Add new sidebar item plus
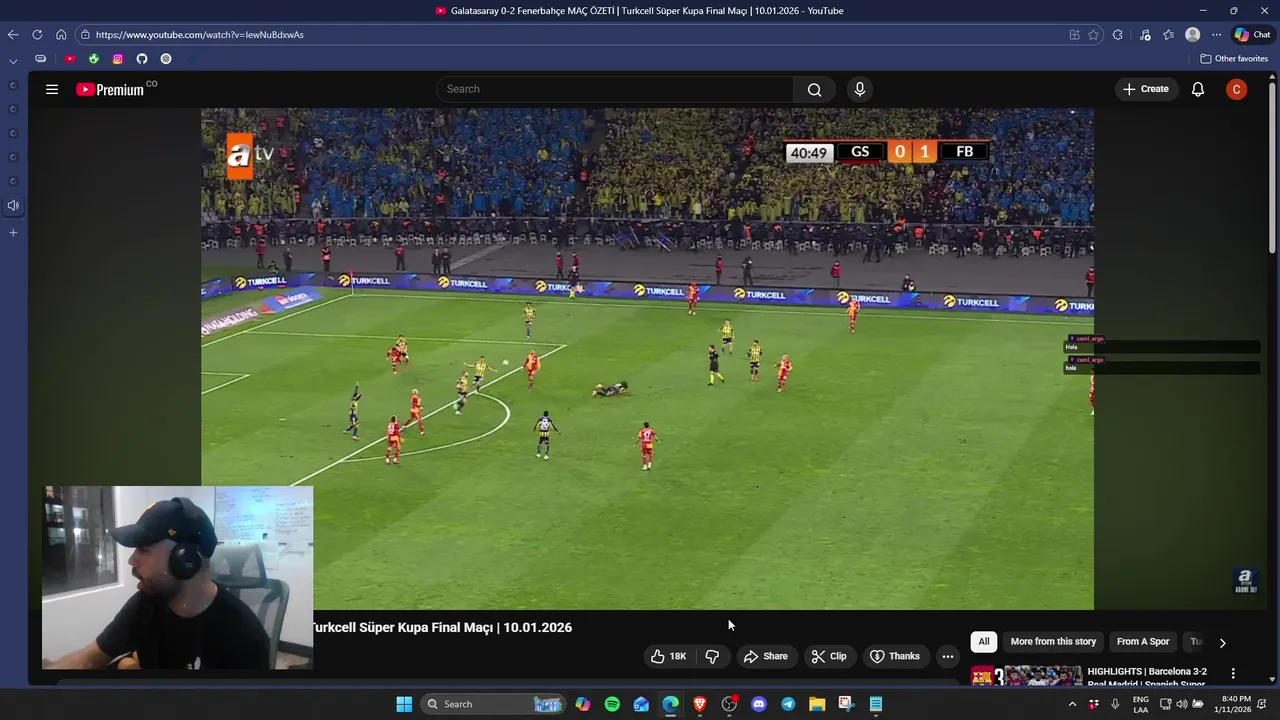The width and height of the screenshot is (1280, 720). pos(13,232)
